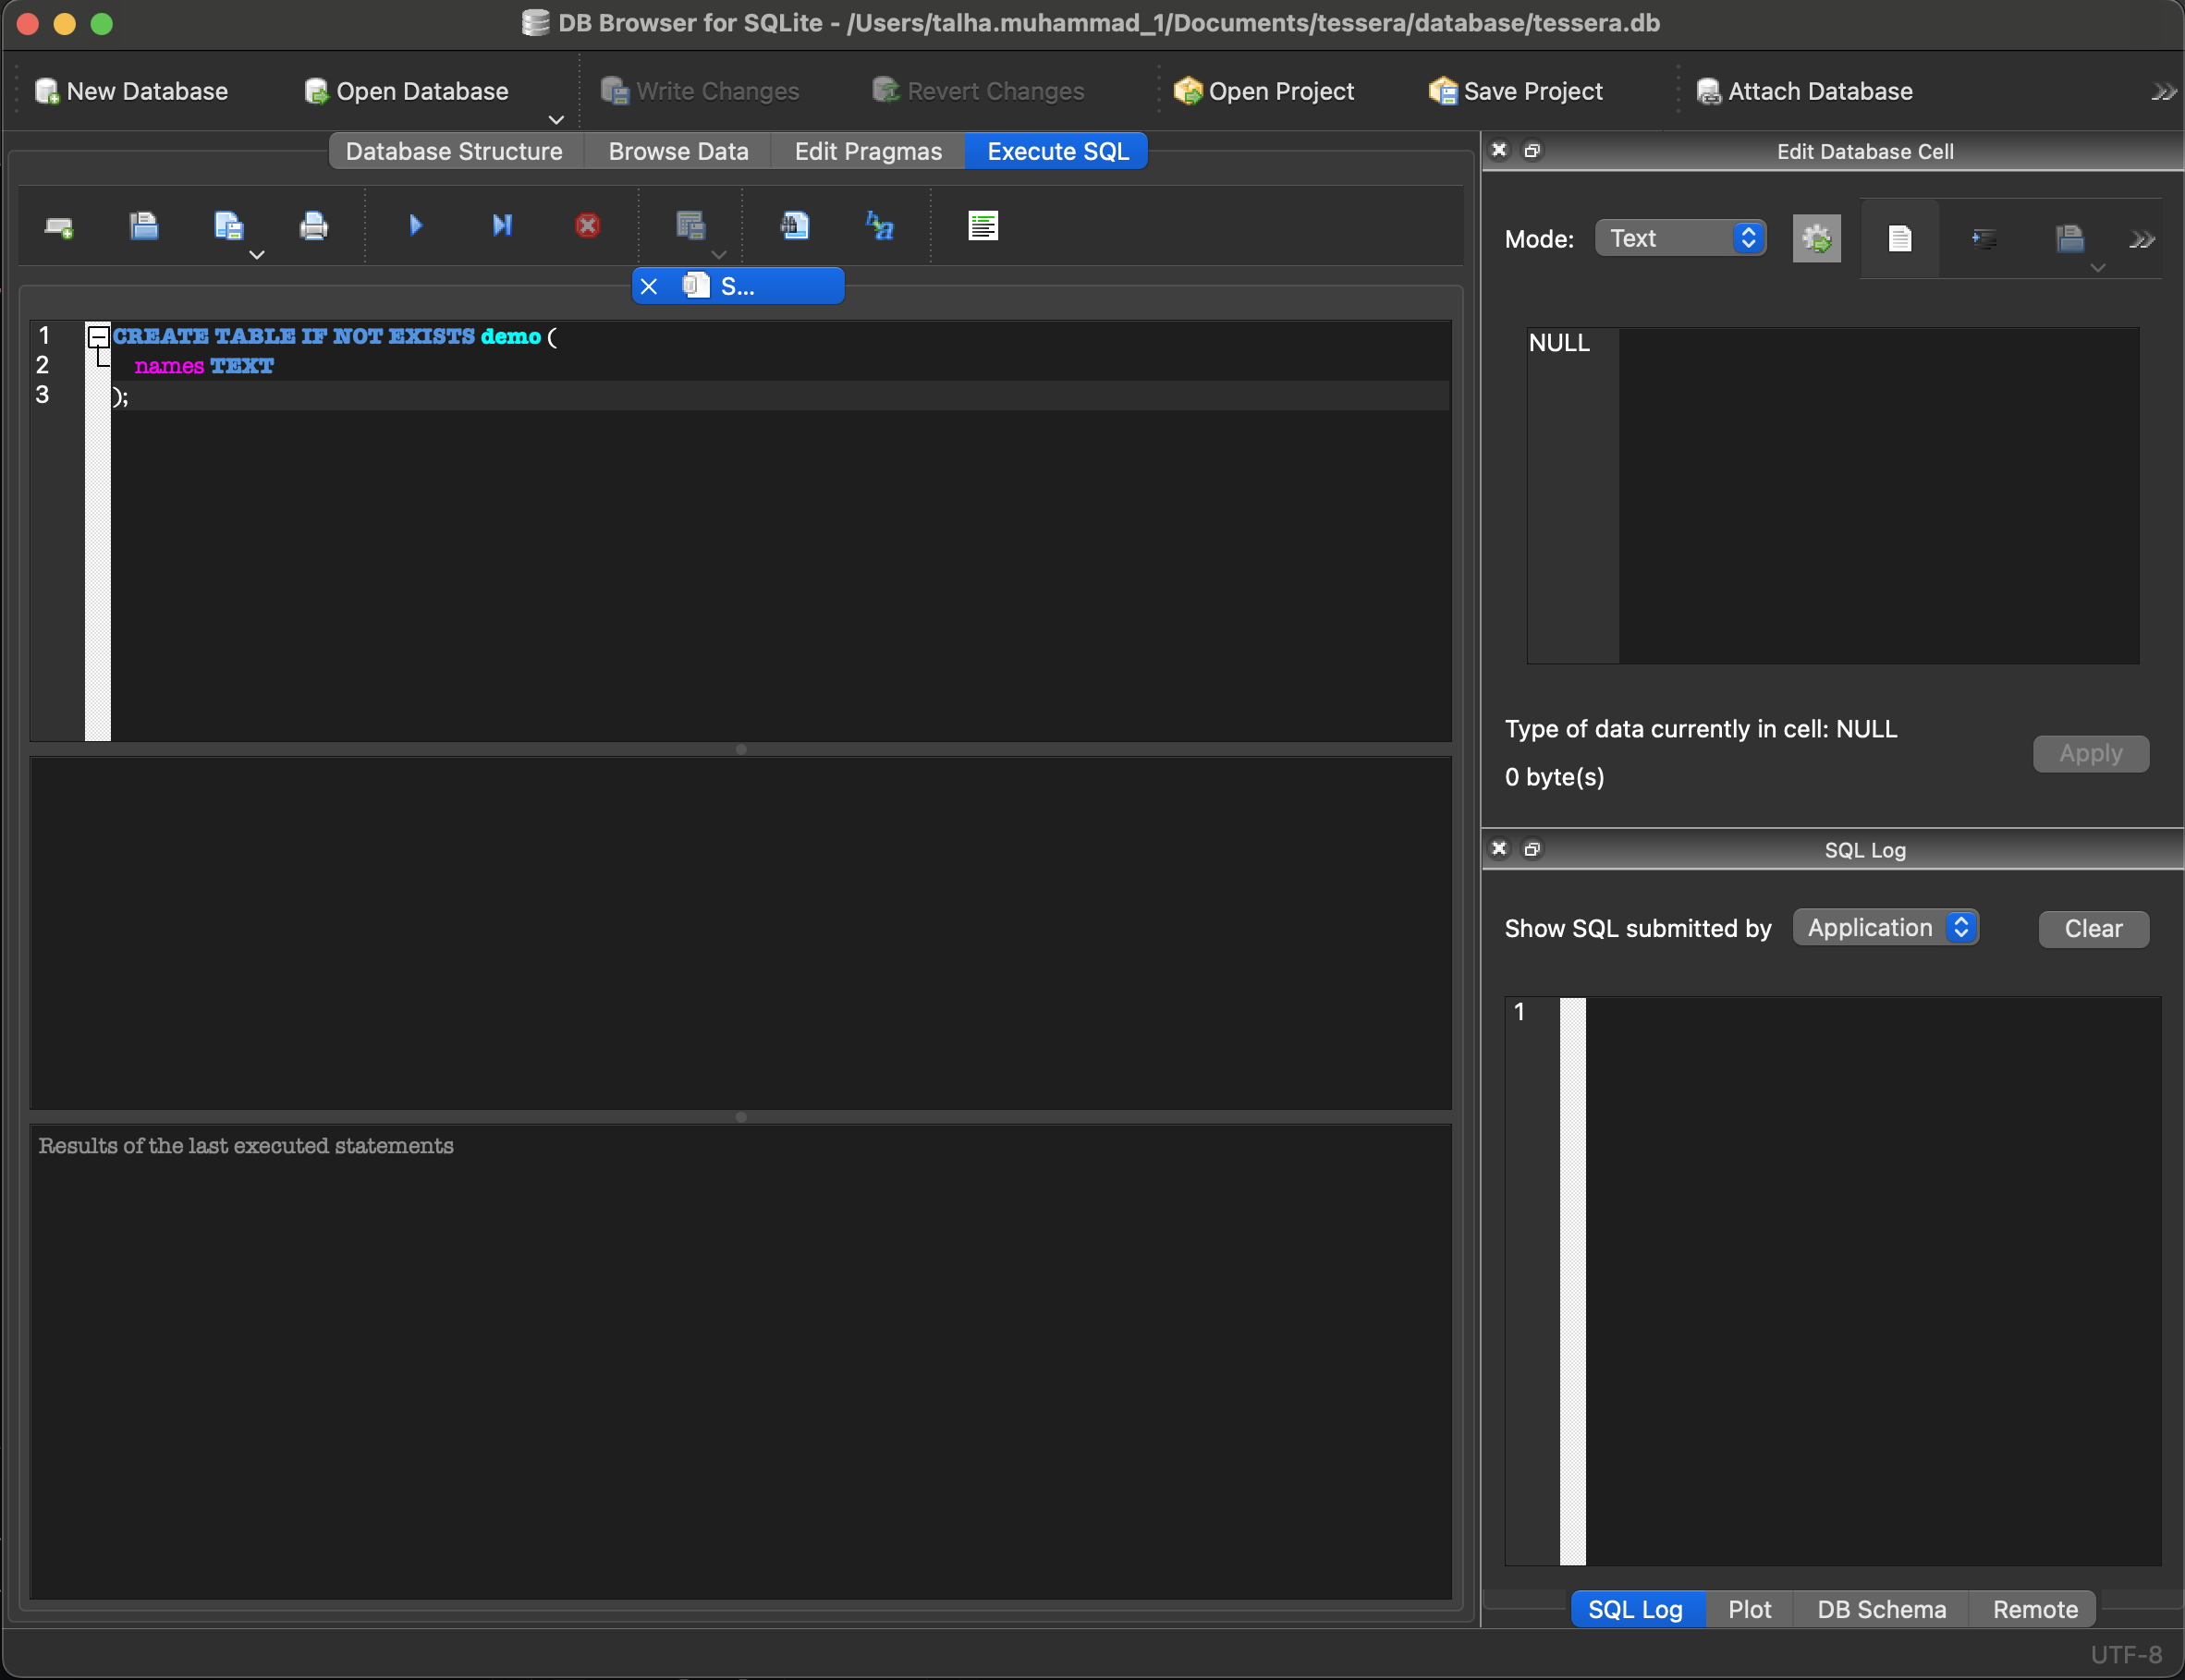Open the Application submitted-by dropdown
The width and height of the screenshot is (2185, 1680).
(x=1886, y=928)
